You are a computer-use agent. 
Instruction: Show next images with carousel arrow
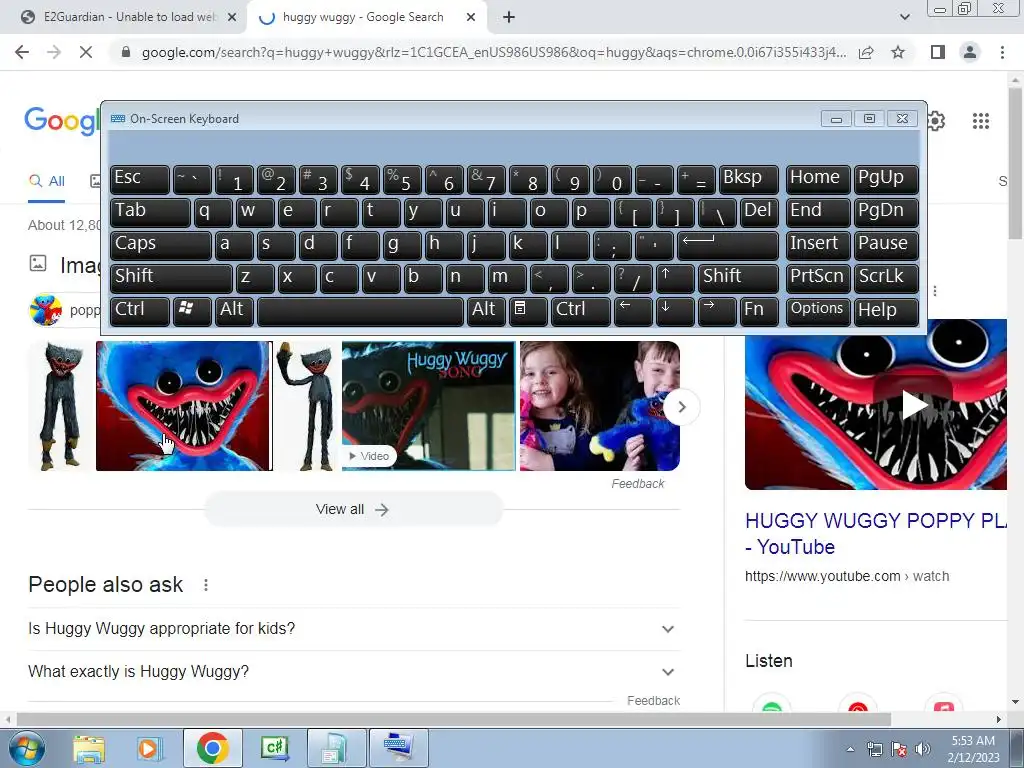pyautogui.click(x=682, y=407)
